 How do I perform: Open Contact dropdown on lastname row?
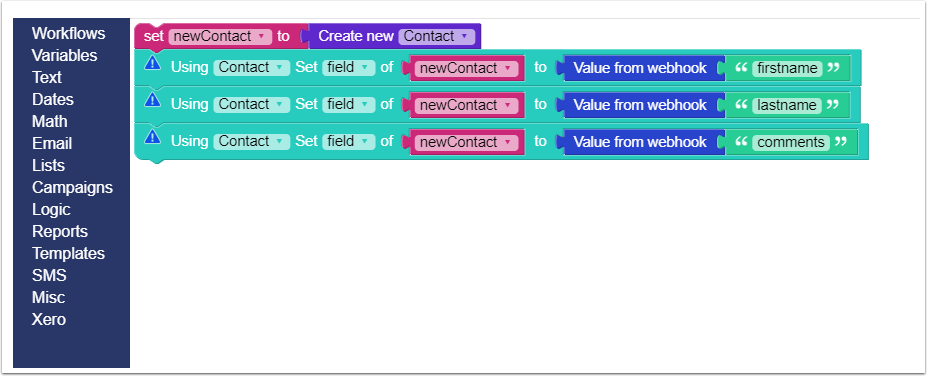(x=251, y=104)
